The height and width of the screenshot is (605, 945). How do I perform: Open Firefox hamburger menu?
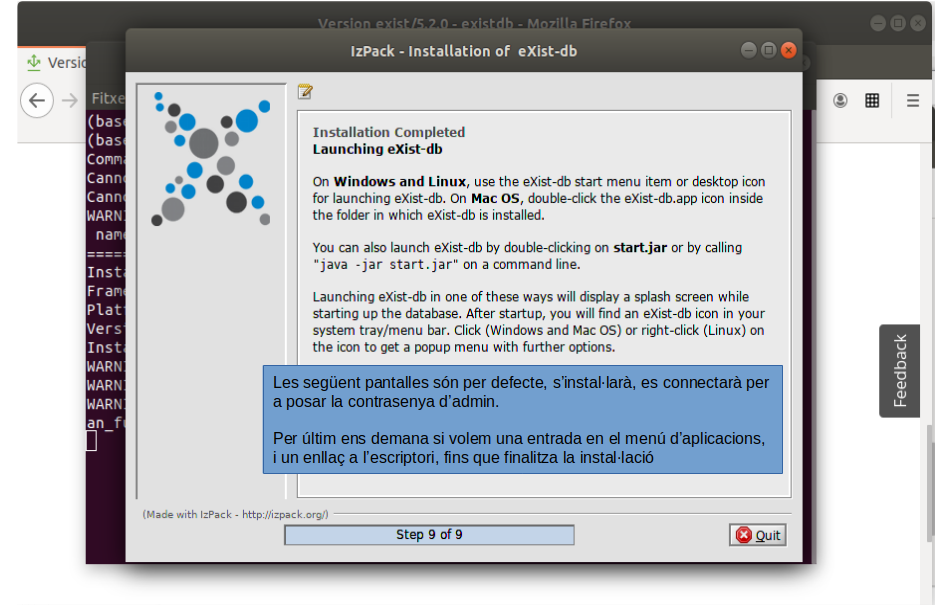[913, 101]
